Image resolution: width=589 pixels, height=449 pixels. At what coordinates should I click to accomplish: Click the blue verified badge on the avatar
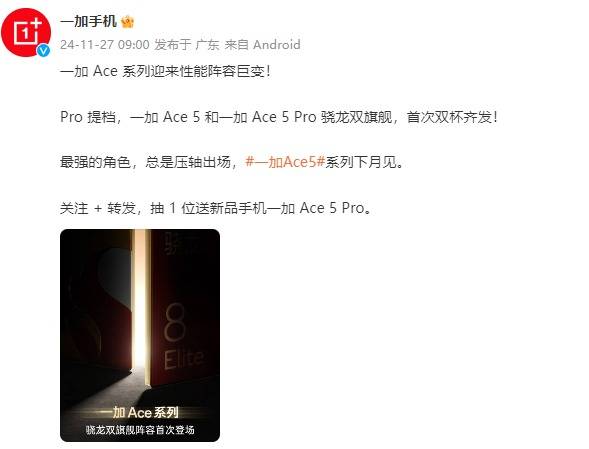(x=44, y=50)
